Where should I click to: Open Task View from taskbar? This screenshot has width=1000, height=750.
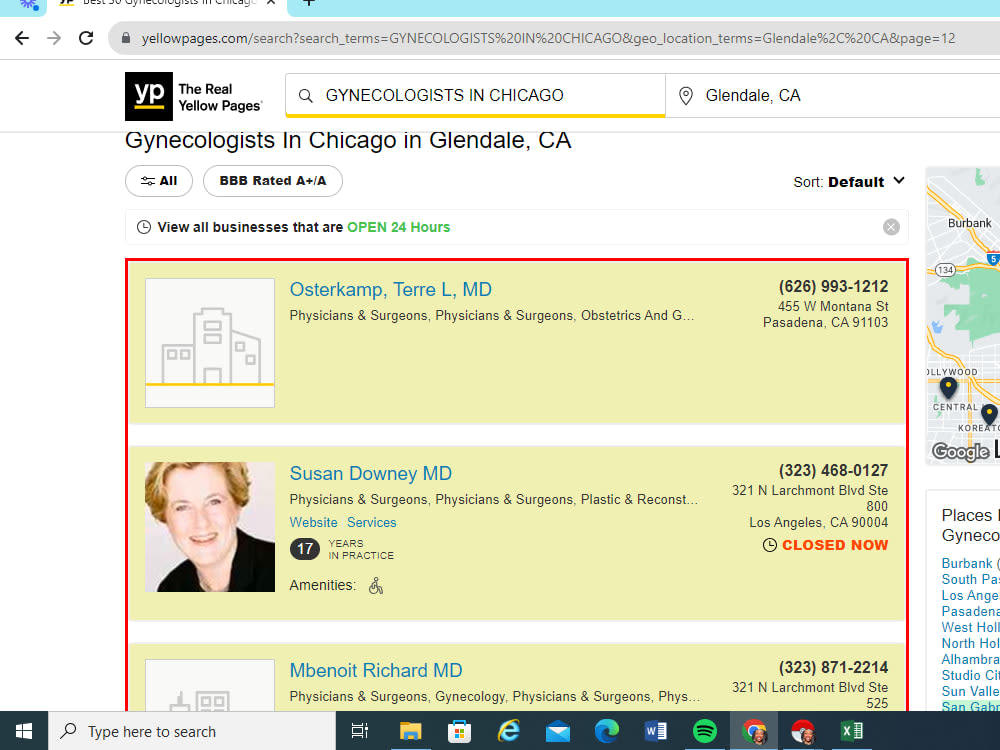click(360, 731)
